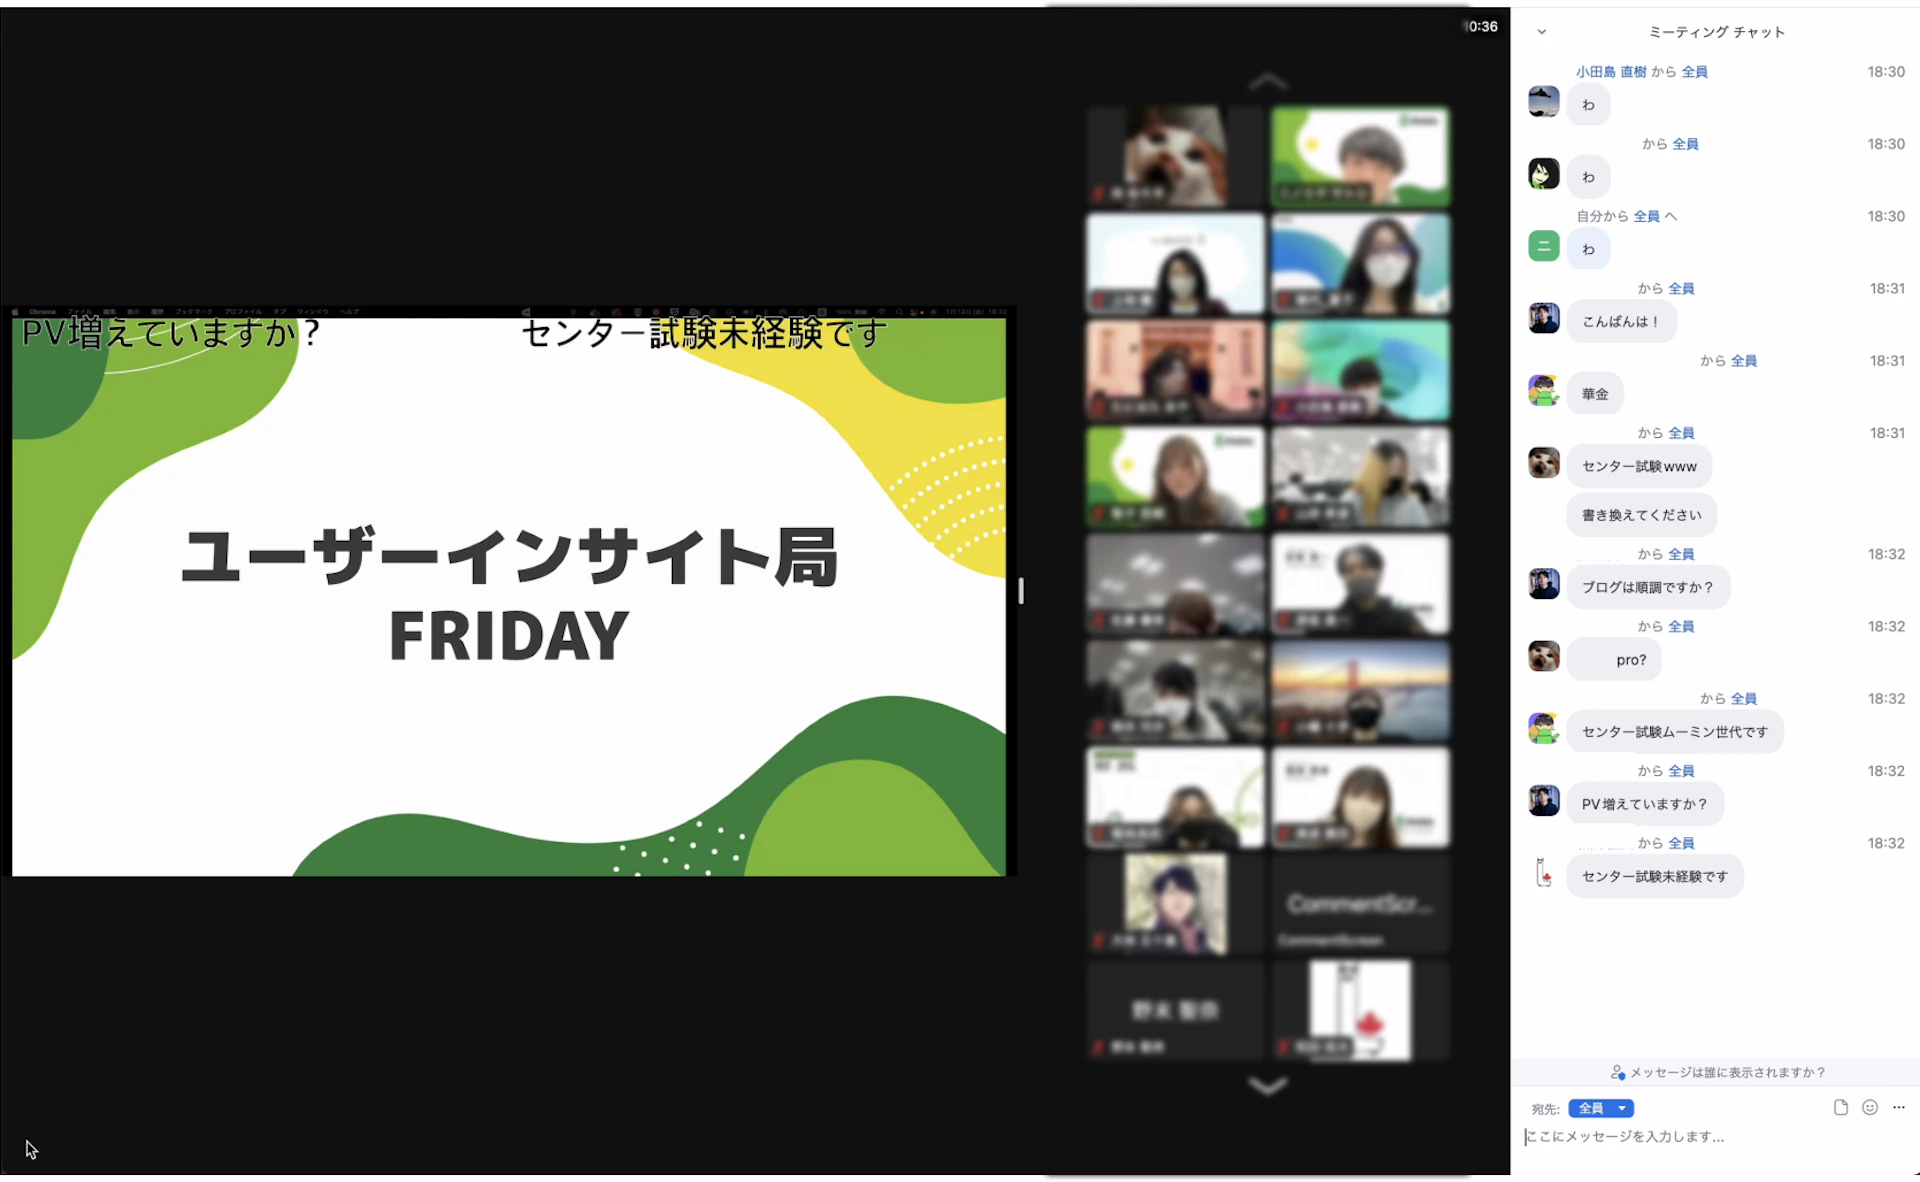Click the who-can-see-messages info icon
The height and width of the screenshot is (1182, 1920).
1617,1072
